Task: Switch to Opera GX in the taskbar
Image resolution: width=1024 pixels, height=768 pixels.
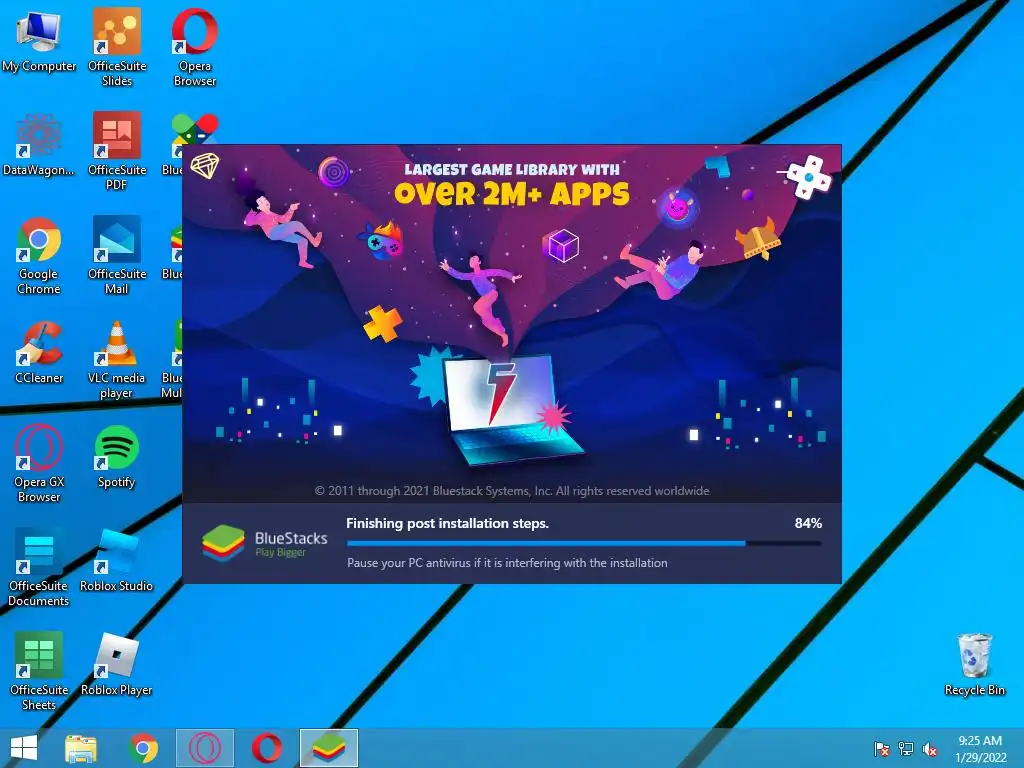Action: click(x=205, y=748)
